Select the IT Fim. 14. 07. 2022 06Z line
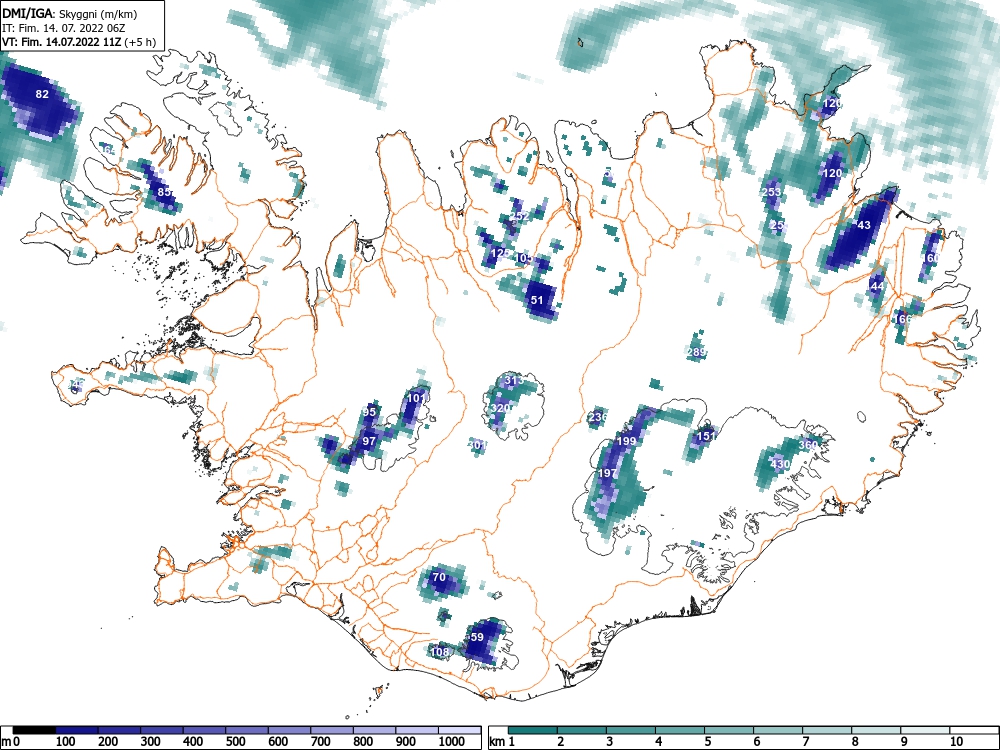 [x=64, y=28]
